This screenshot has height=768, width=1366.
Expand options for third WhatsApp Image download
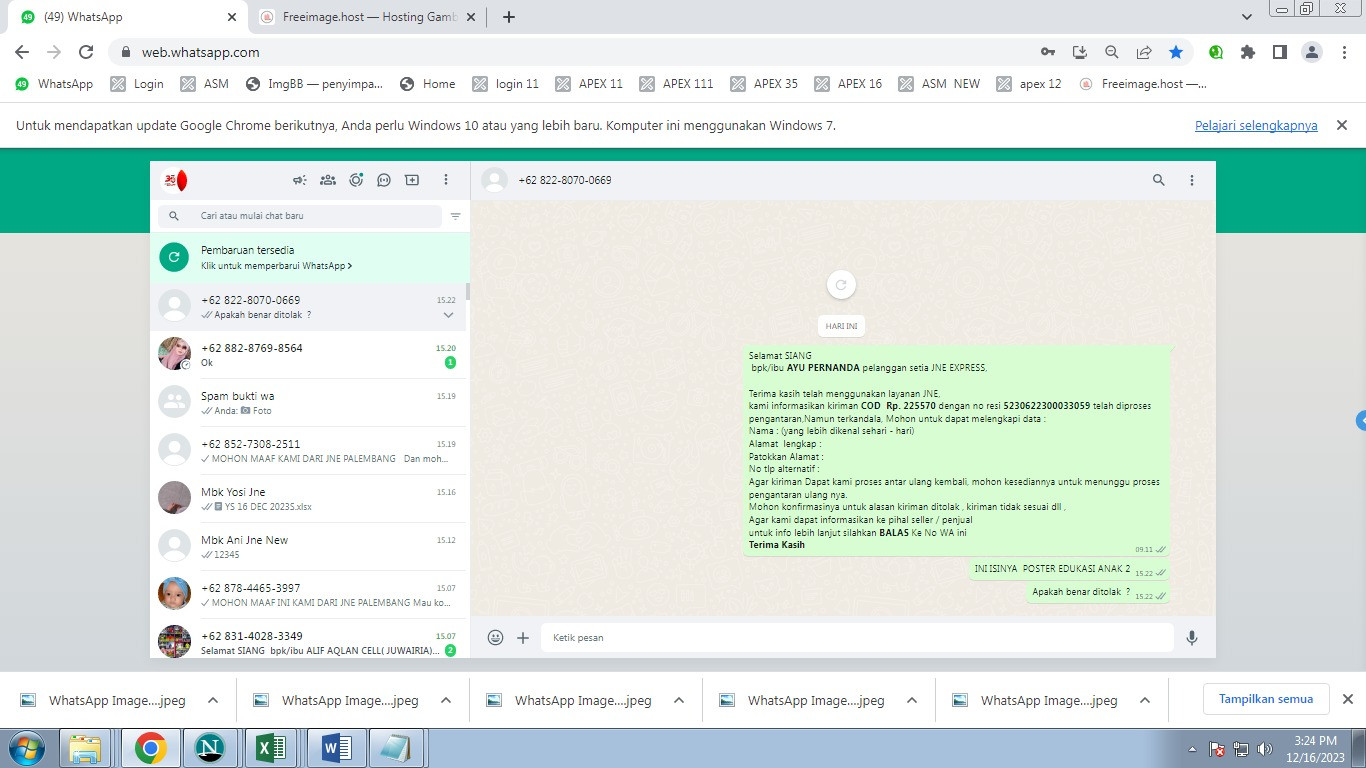point(679,701)
